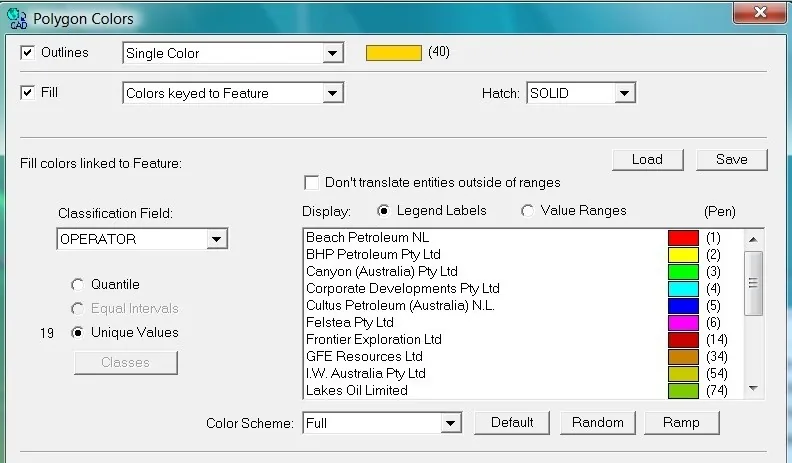This screenshot has width=792, height=463.
Task: Click the olive swatch for I.W. Australia Pty Ltd
Action: coord(683,374)
